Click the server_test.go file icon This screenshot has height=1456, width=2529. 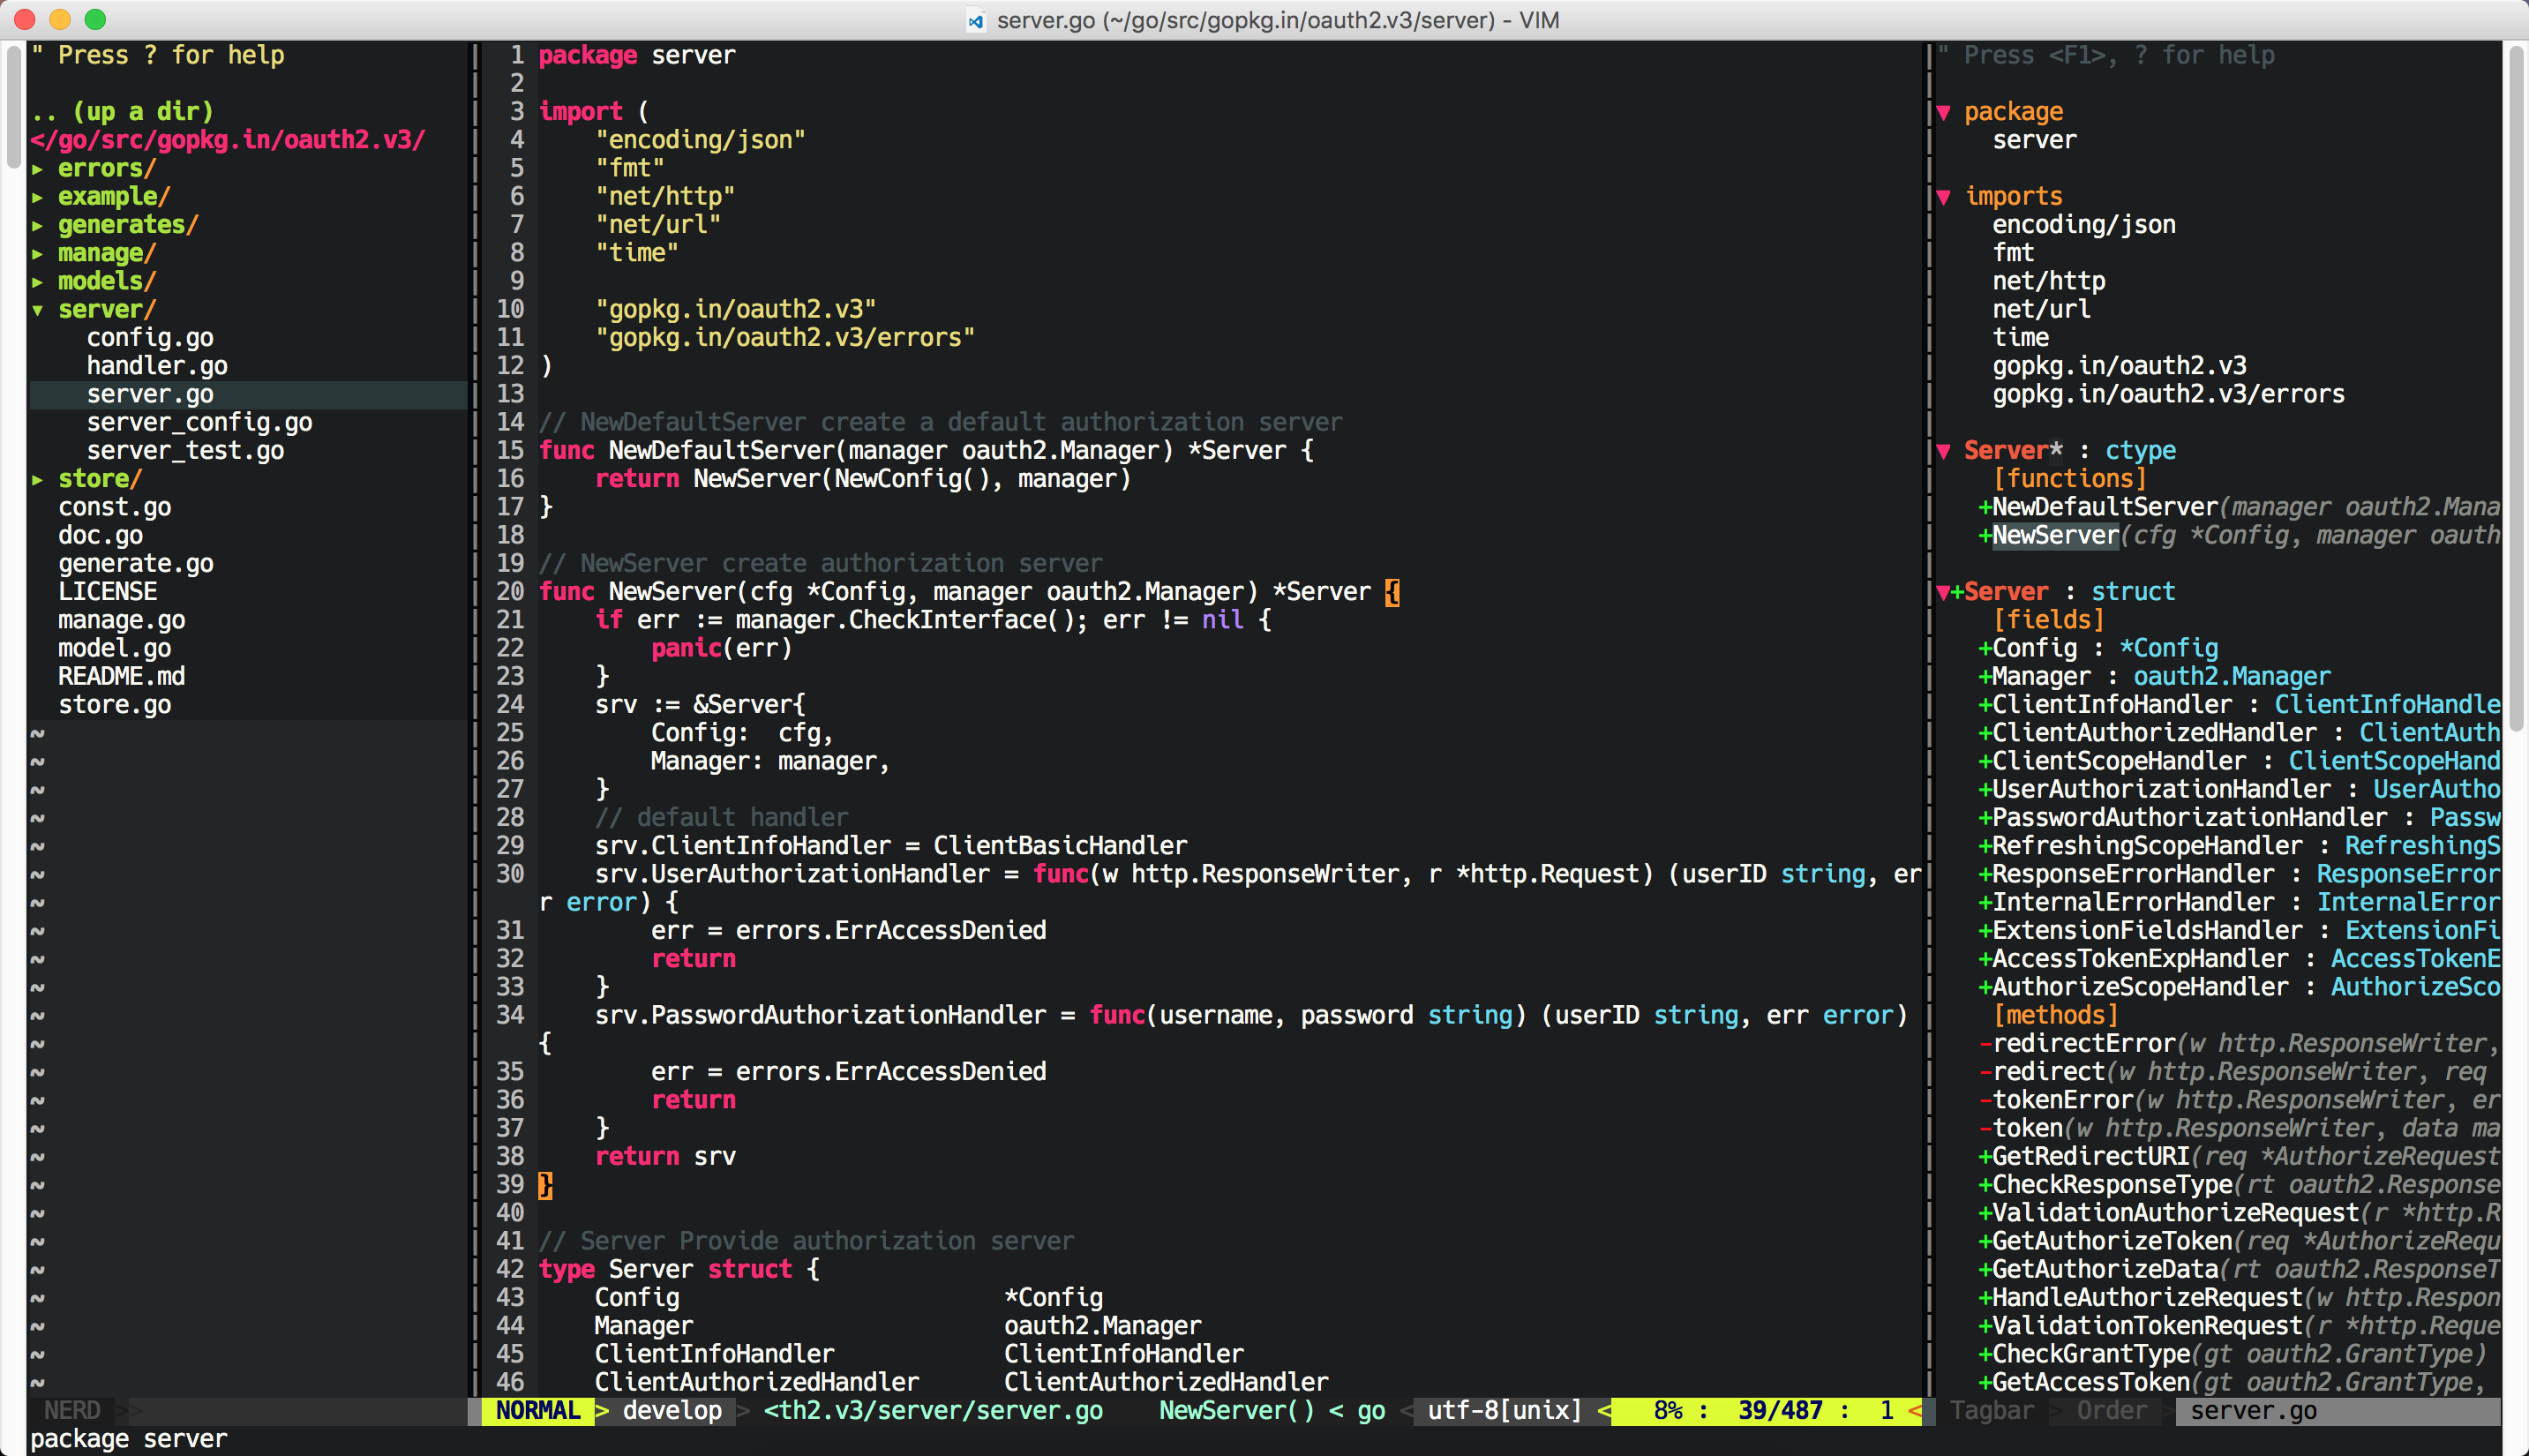tap(186, 448)
